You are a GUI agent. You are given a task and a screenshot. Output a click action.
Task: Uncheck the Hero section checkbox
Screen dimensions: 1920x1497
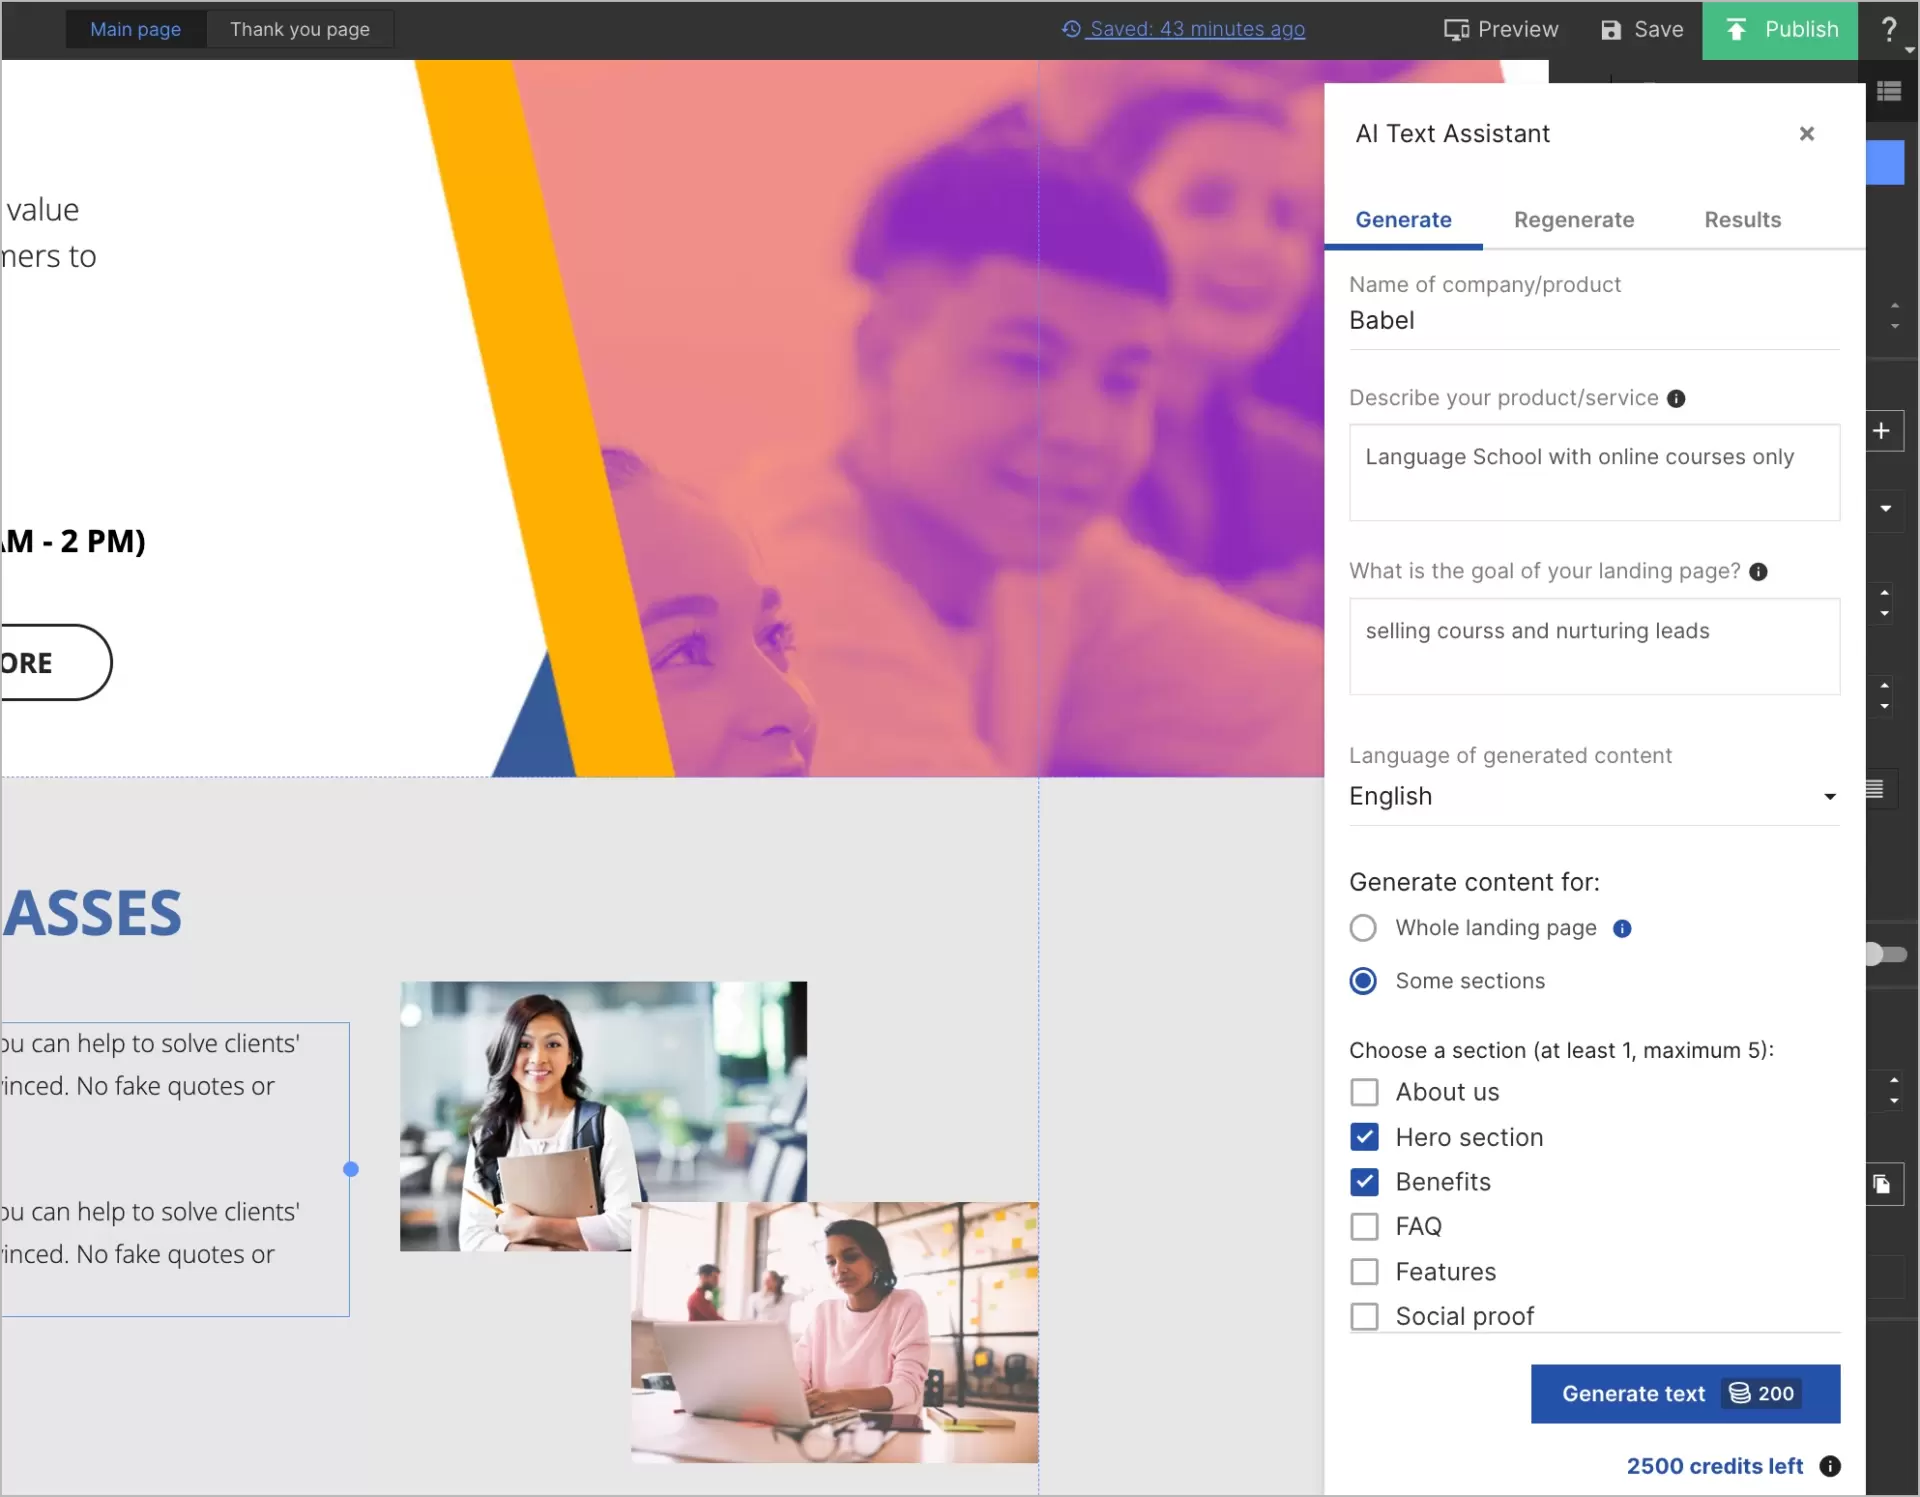pyautogui.click(x=1364, y=1137)
